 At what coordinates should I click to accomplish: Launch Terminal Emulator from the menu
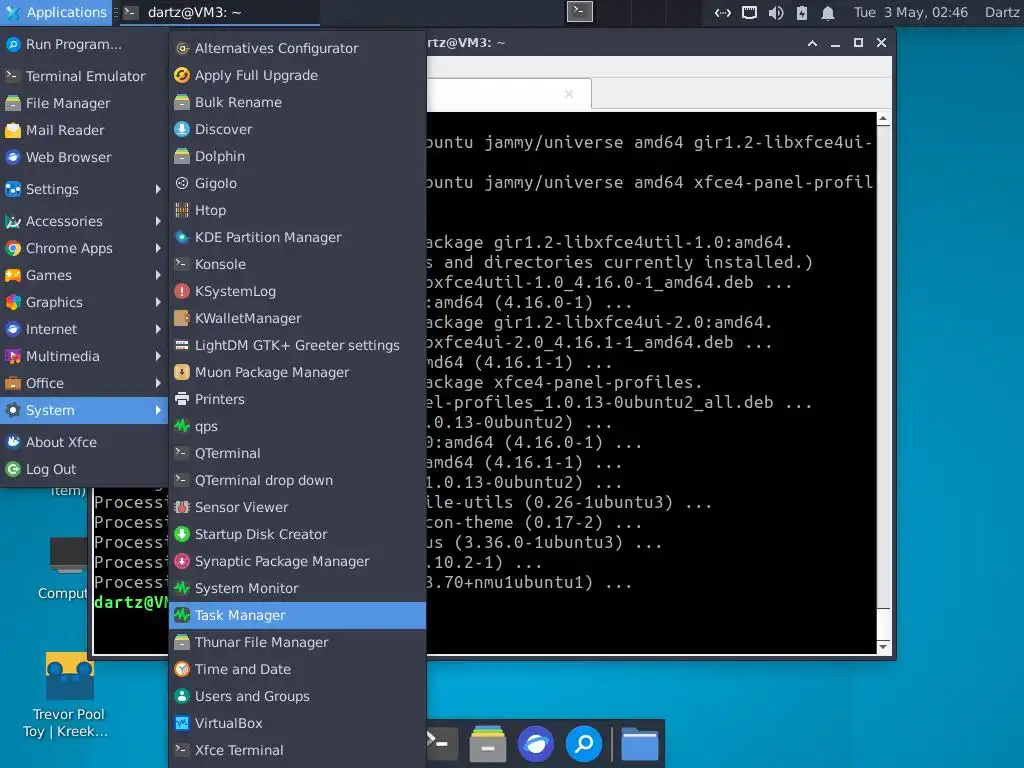pyautogui.click(x=84, y=76)
